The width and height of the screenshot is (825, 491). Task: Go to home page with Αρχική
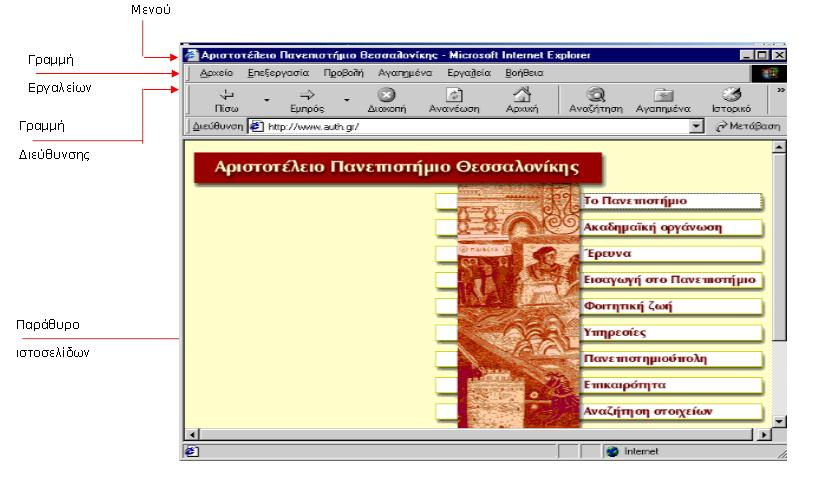tap(521, 101)
